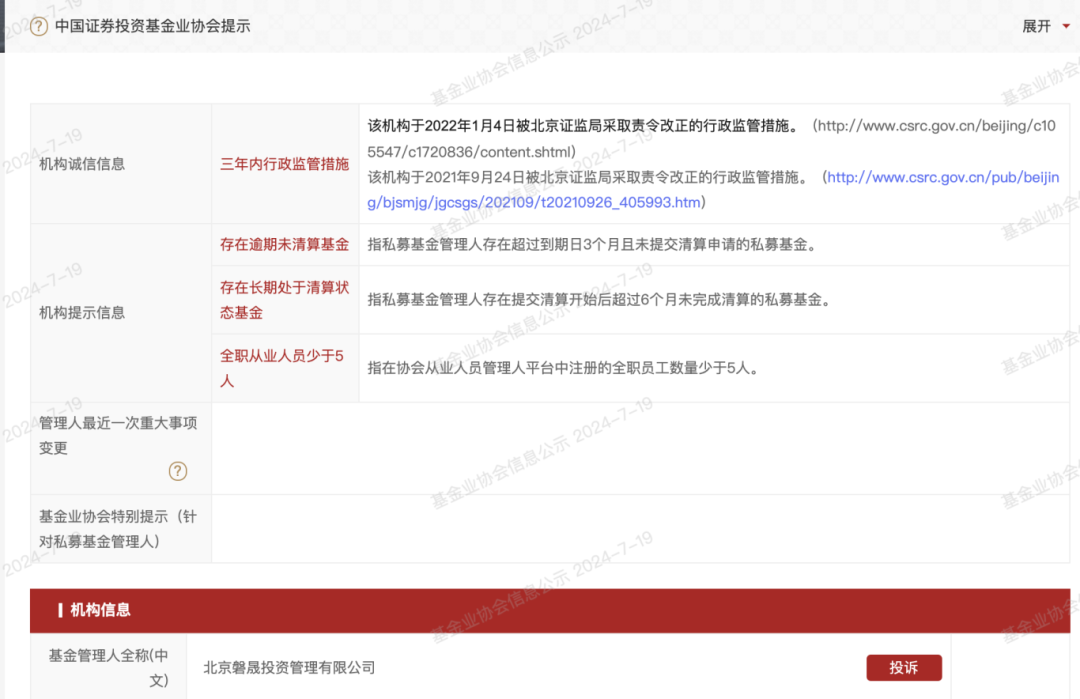This screenshot has width=1080, height=699.
Task: Click the help icon under 管理人最近一次重大事项变更
Action: (x=177, y=471)
